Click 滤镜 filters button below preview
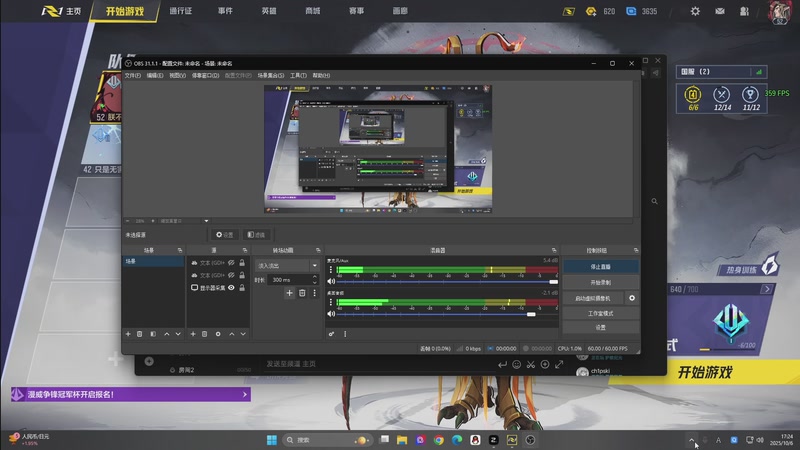800x450 pixels. 256,235
